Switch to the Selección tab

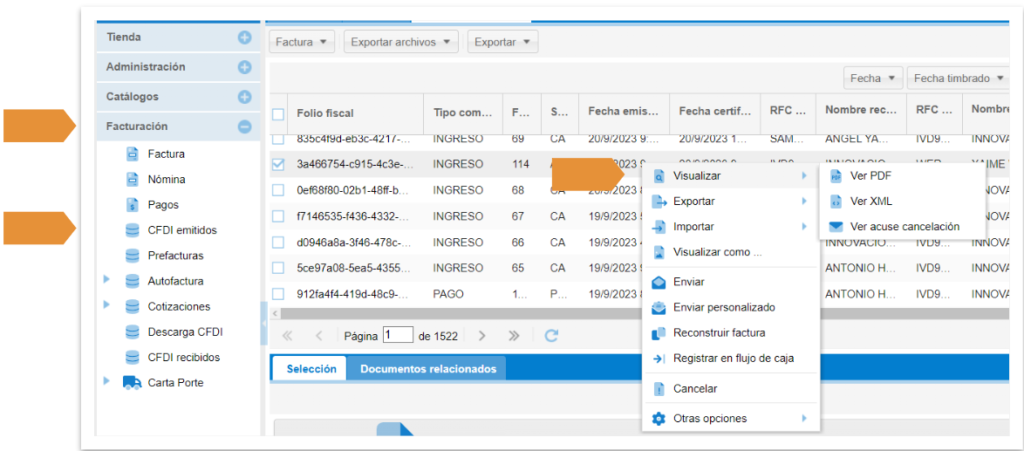[x=312, y=369]
